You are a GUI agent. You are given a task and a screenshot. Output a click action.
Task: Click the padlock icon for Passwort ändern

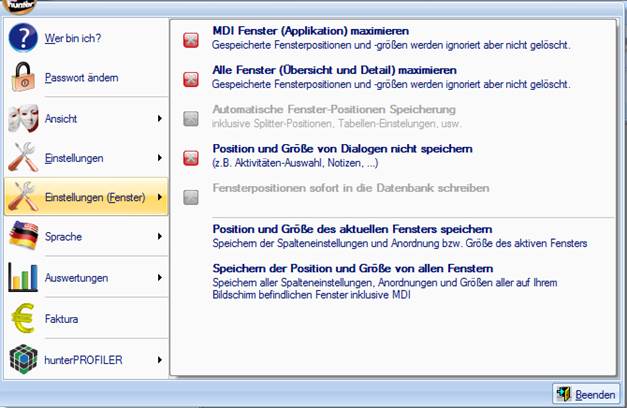pos(22,77)
